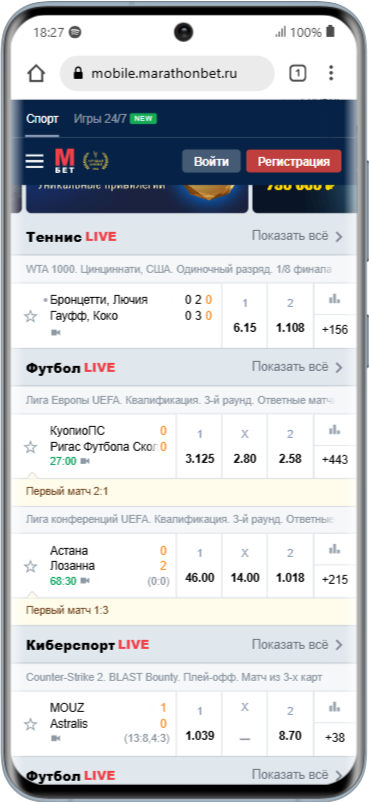Screen dimensions: 369x802
Task: Open the browser three-dot menu
Action: [x=331, y=73]
